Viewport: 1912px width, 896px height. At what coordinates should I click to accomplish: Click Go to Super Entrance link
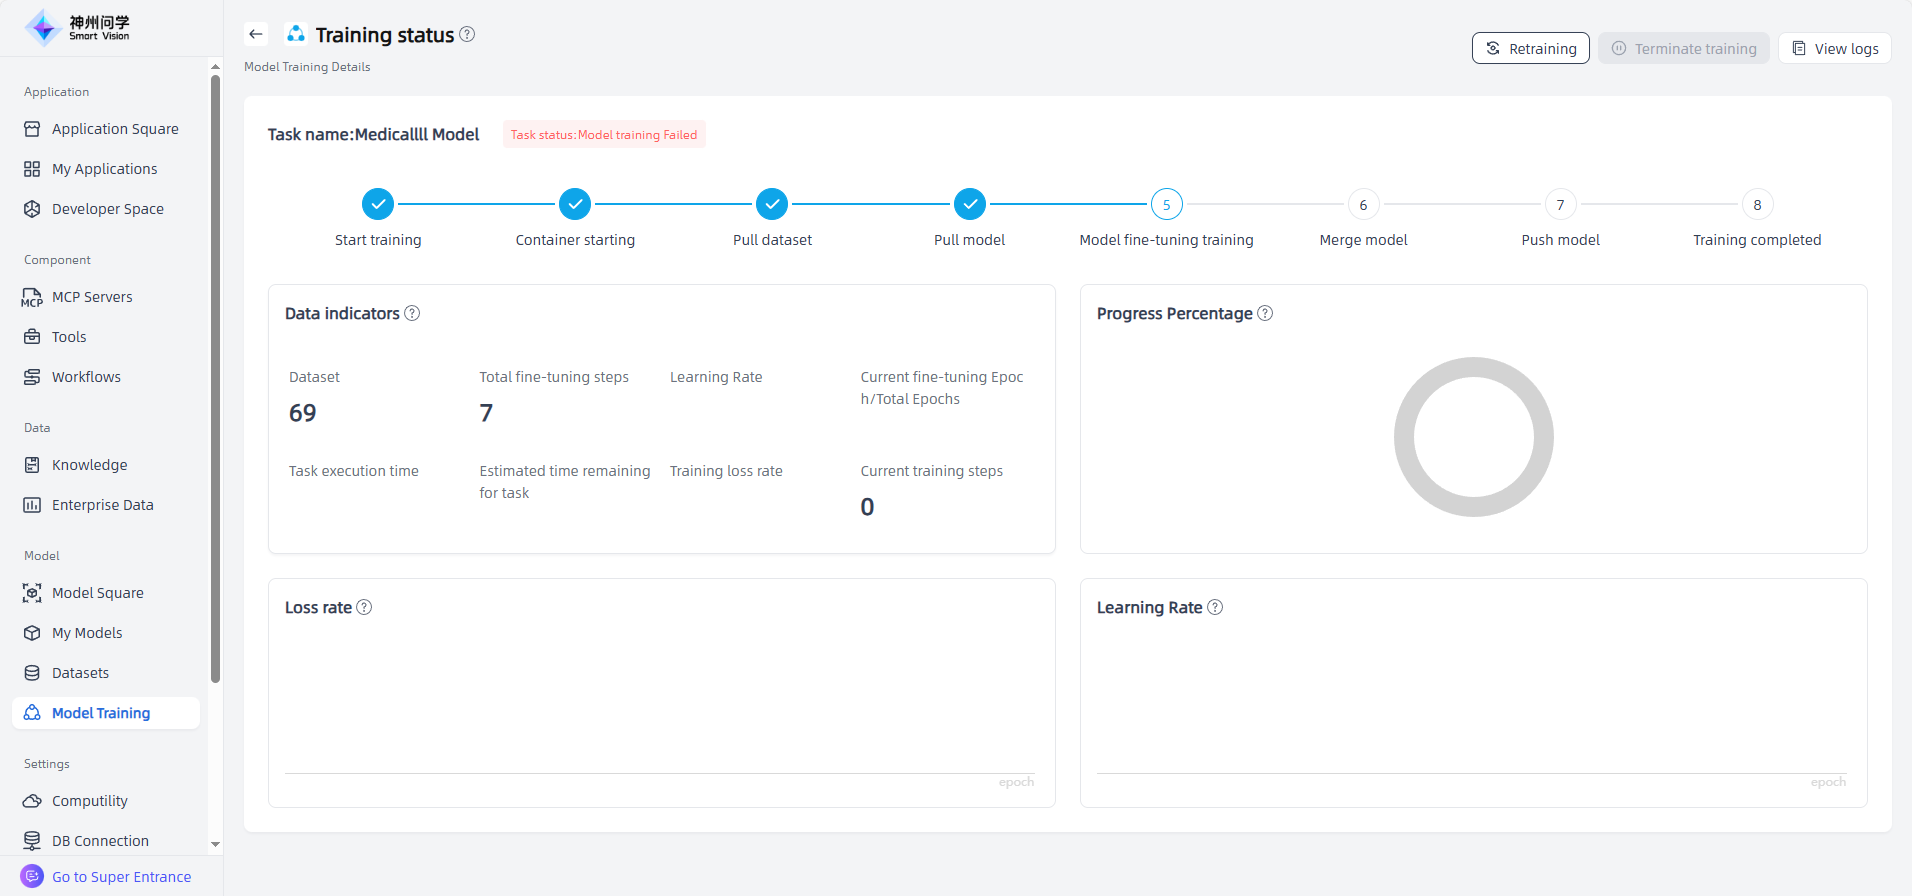point(121,877)
